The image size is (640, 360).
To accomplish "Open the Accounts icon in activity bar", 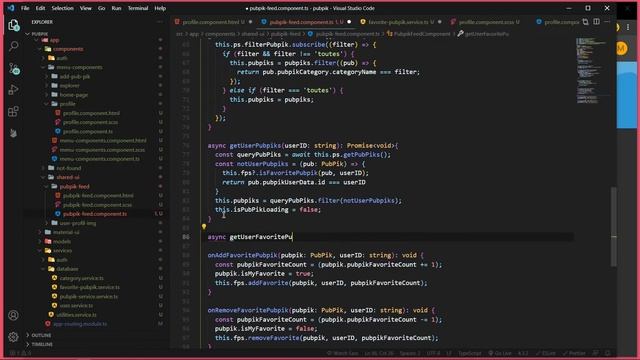I will 13,315.
